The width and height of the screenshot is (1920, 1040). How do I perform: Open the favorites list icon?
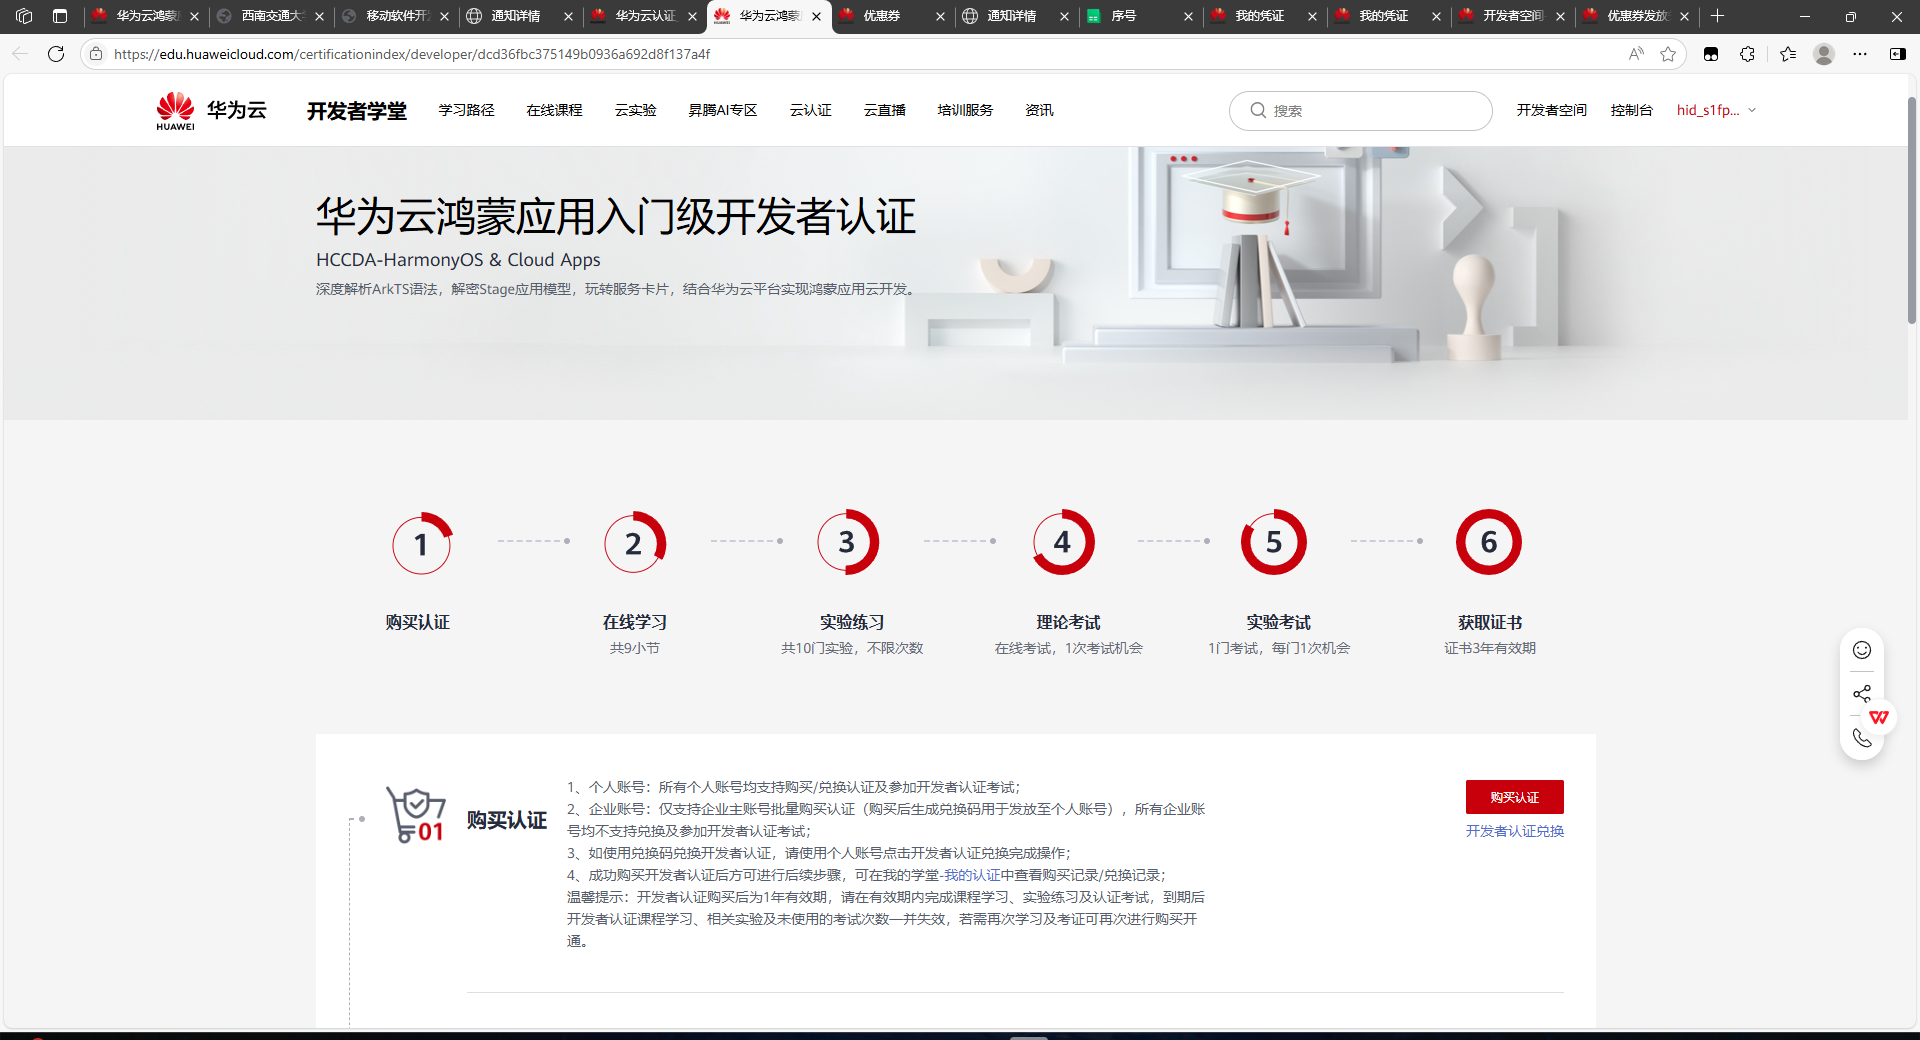pyautogui.click(x=1788, y=54)
